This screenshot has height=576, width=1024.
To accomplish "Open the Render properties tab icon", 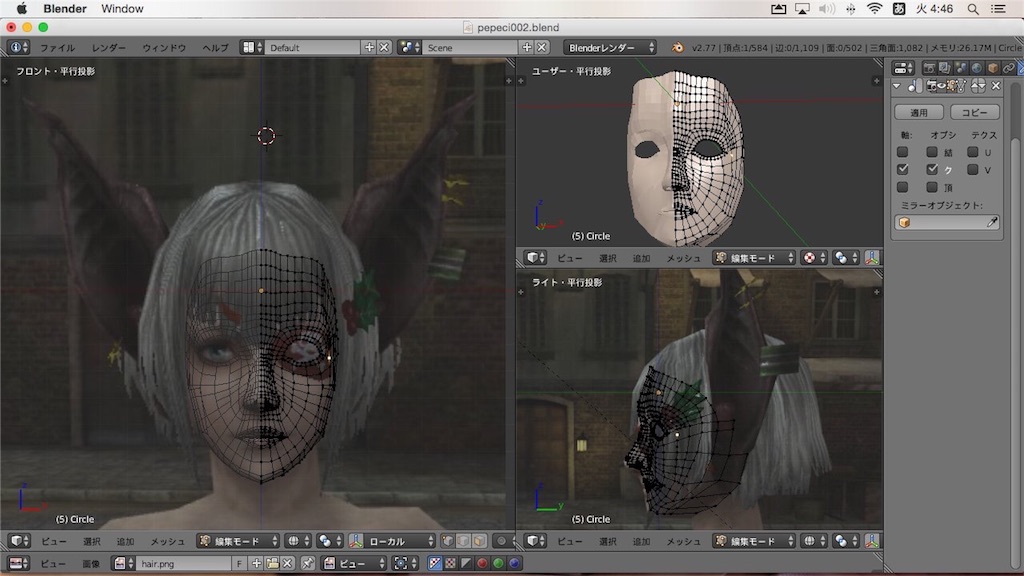I will pos(929,67).
